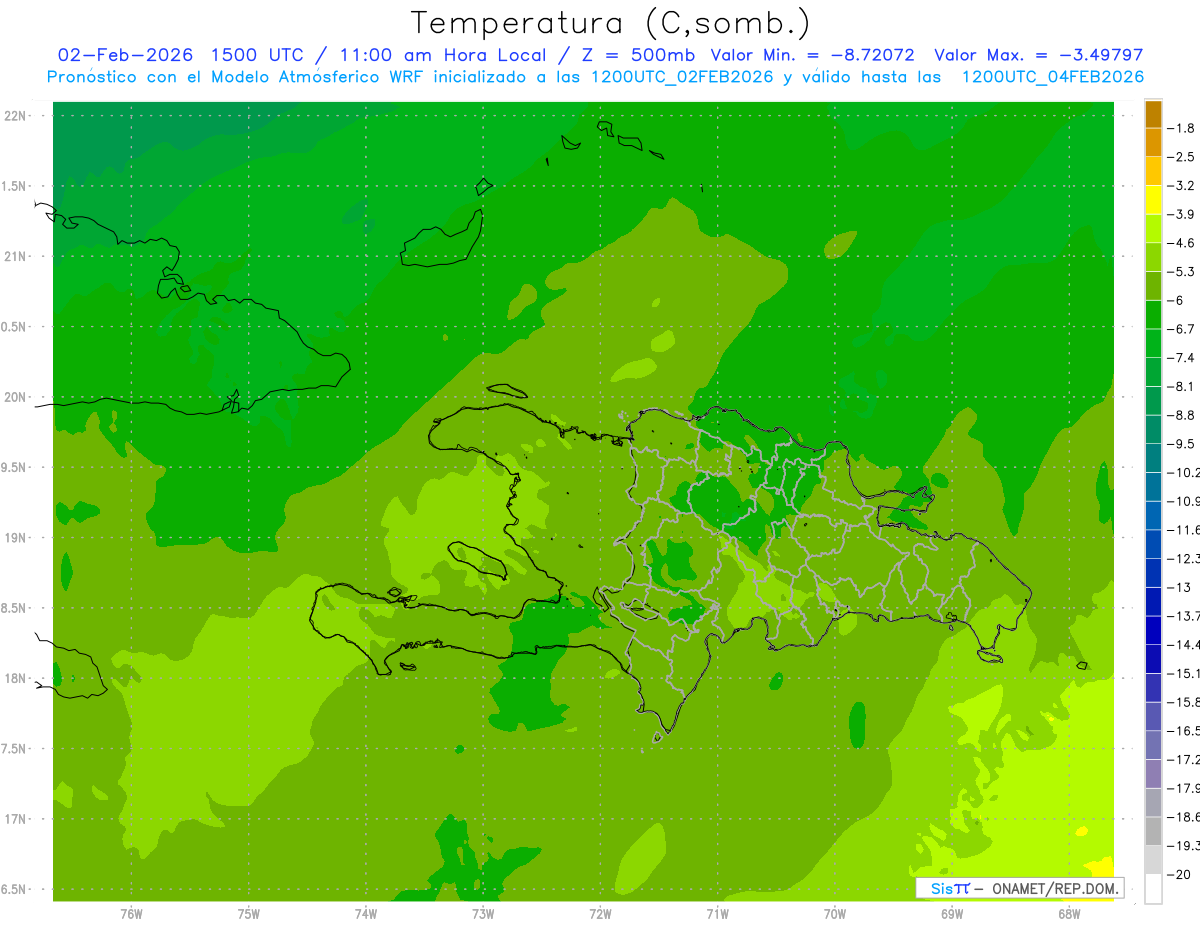Screen dimensions: 1200x927
Task: Click the '70W' longitude axis label
Action: click(x=835, y=913)
